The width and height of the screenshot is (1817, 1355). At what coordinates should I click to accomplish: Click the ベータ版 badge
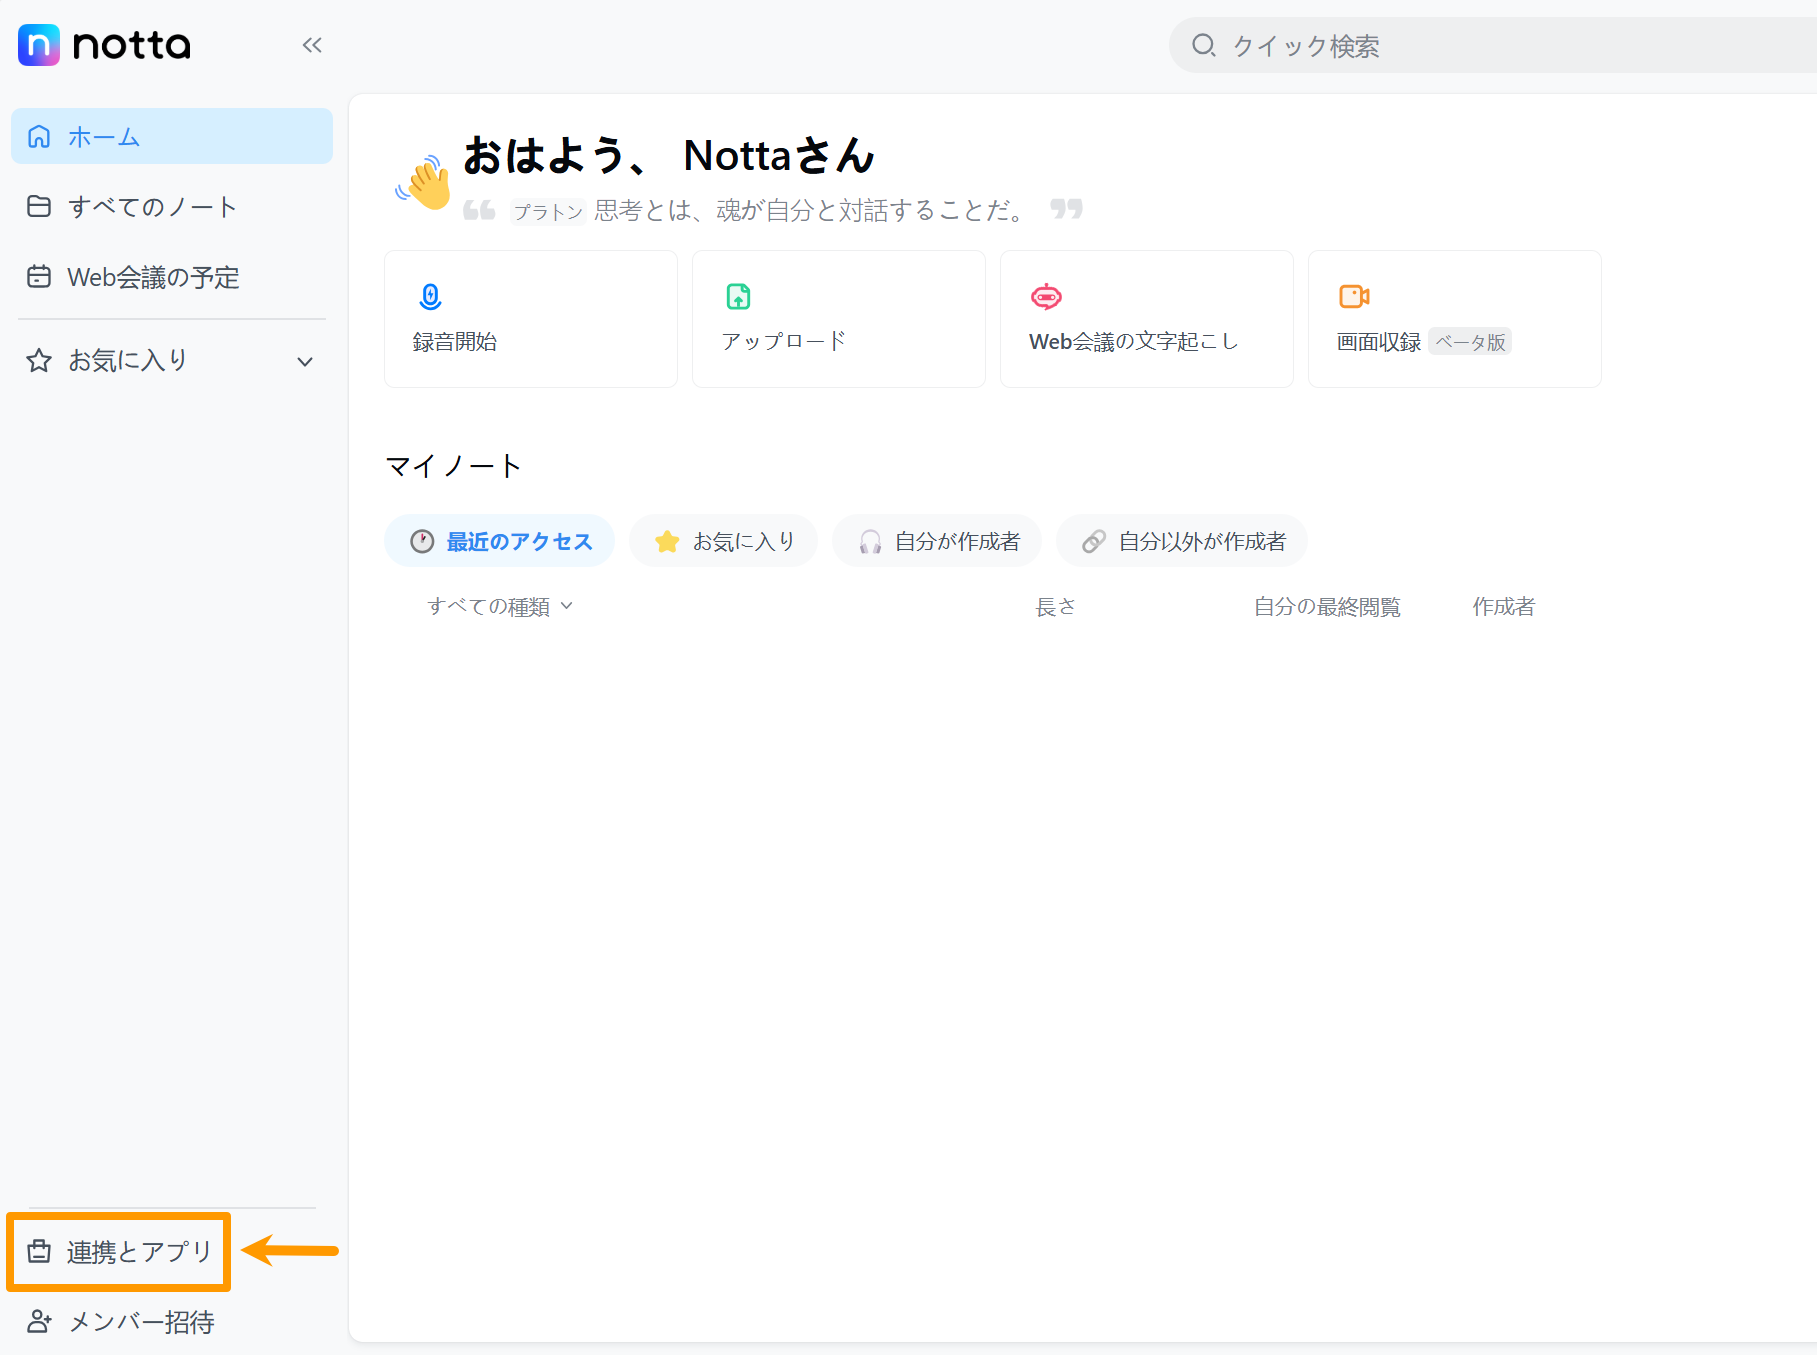[x=1470, y=341]
